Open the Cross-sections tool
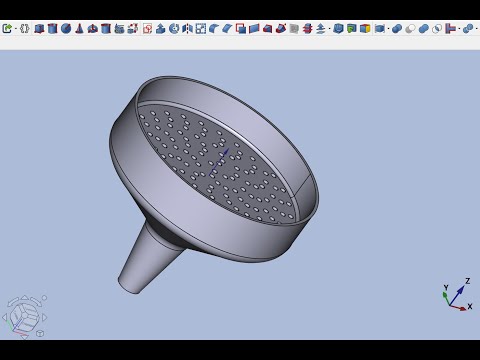The image size is (480, 360). pyautogui.click(x=307, y=29)
